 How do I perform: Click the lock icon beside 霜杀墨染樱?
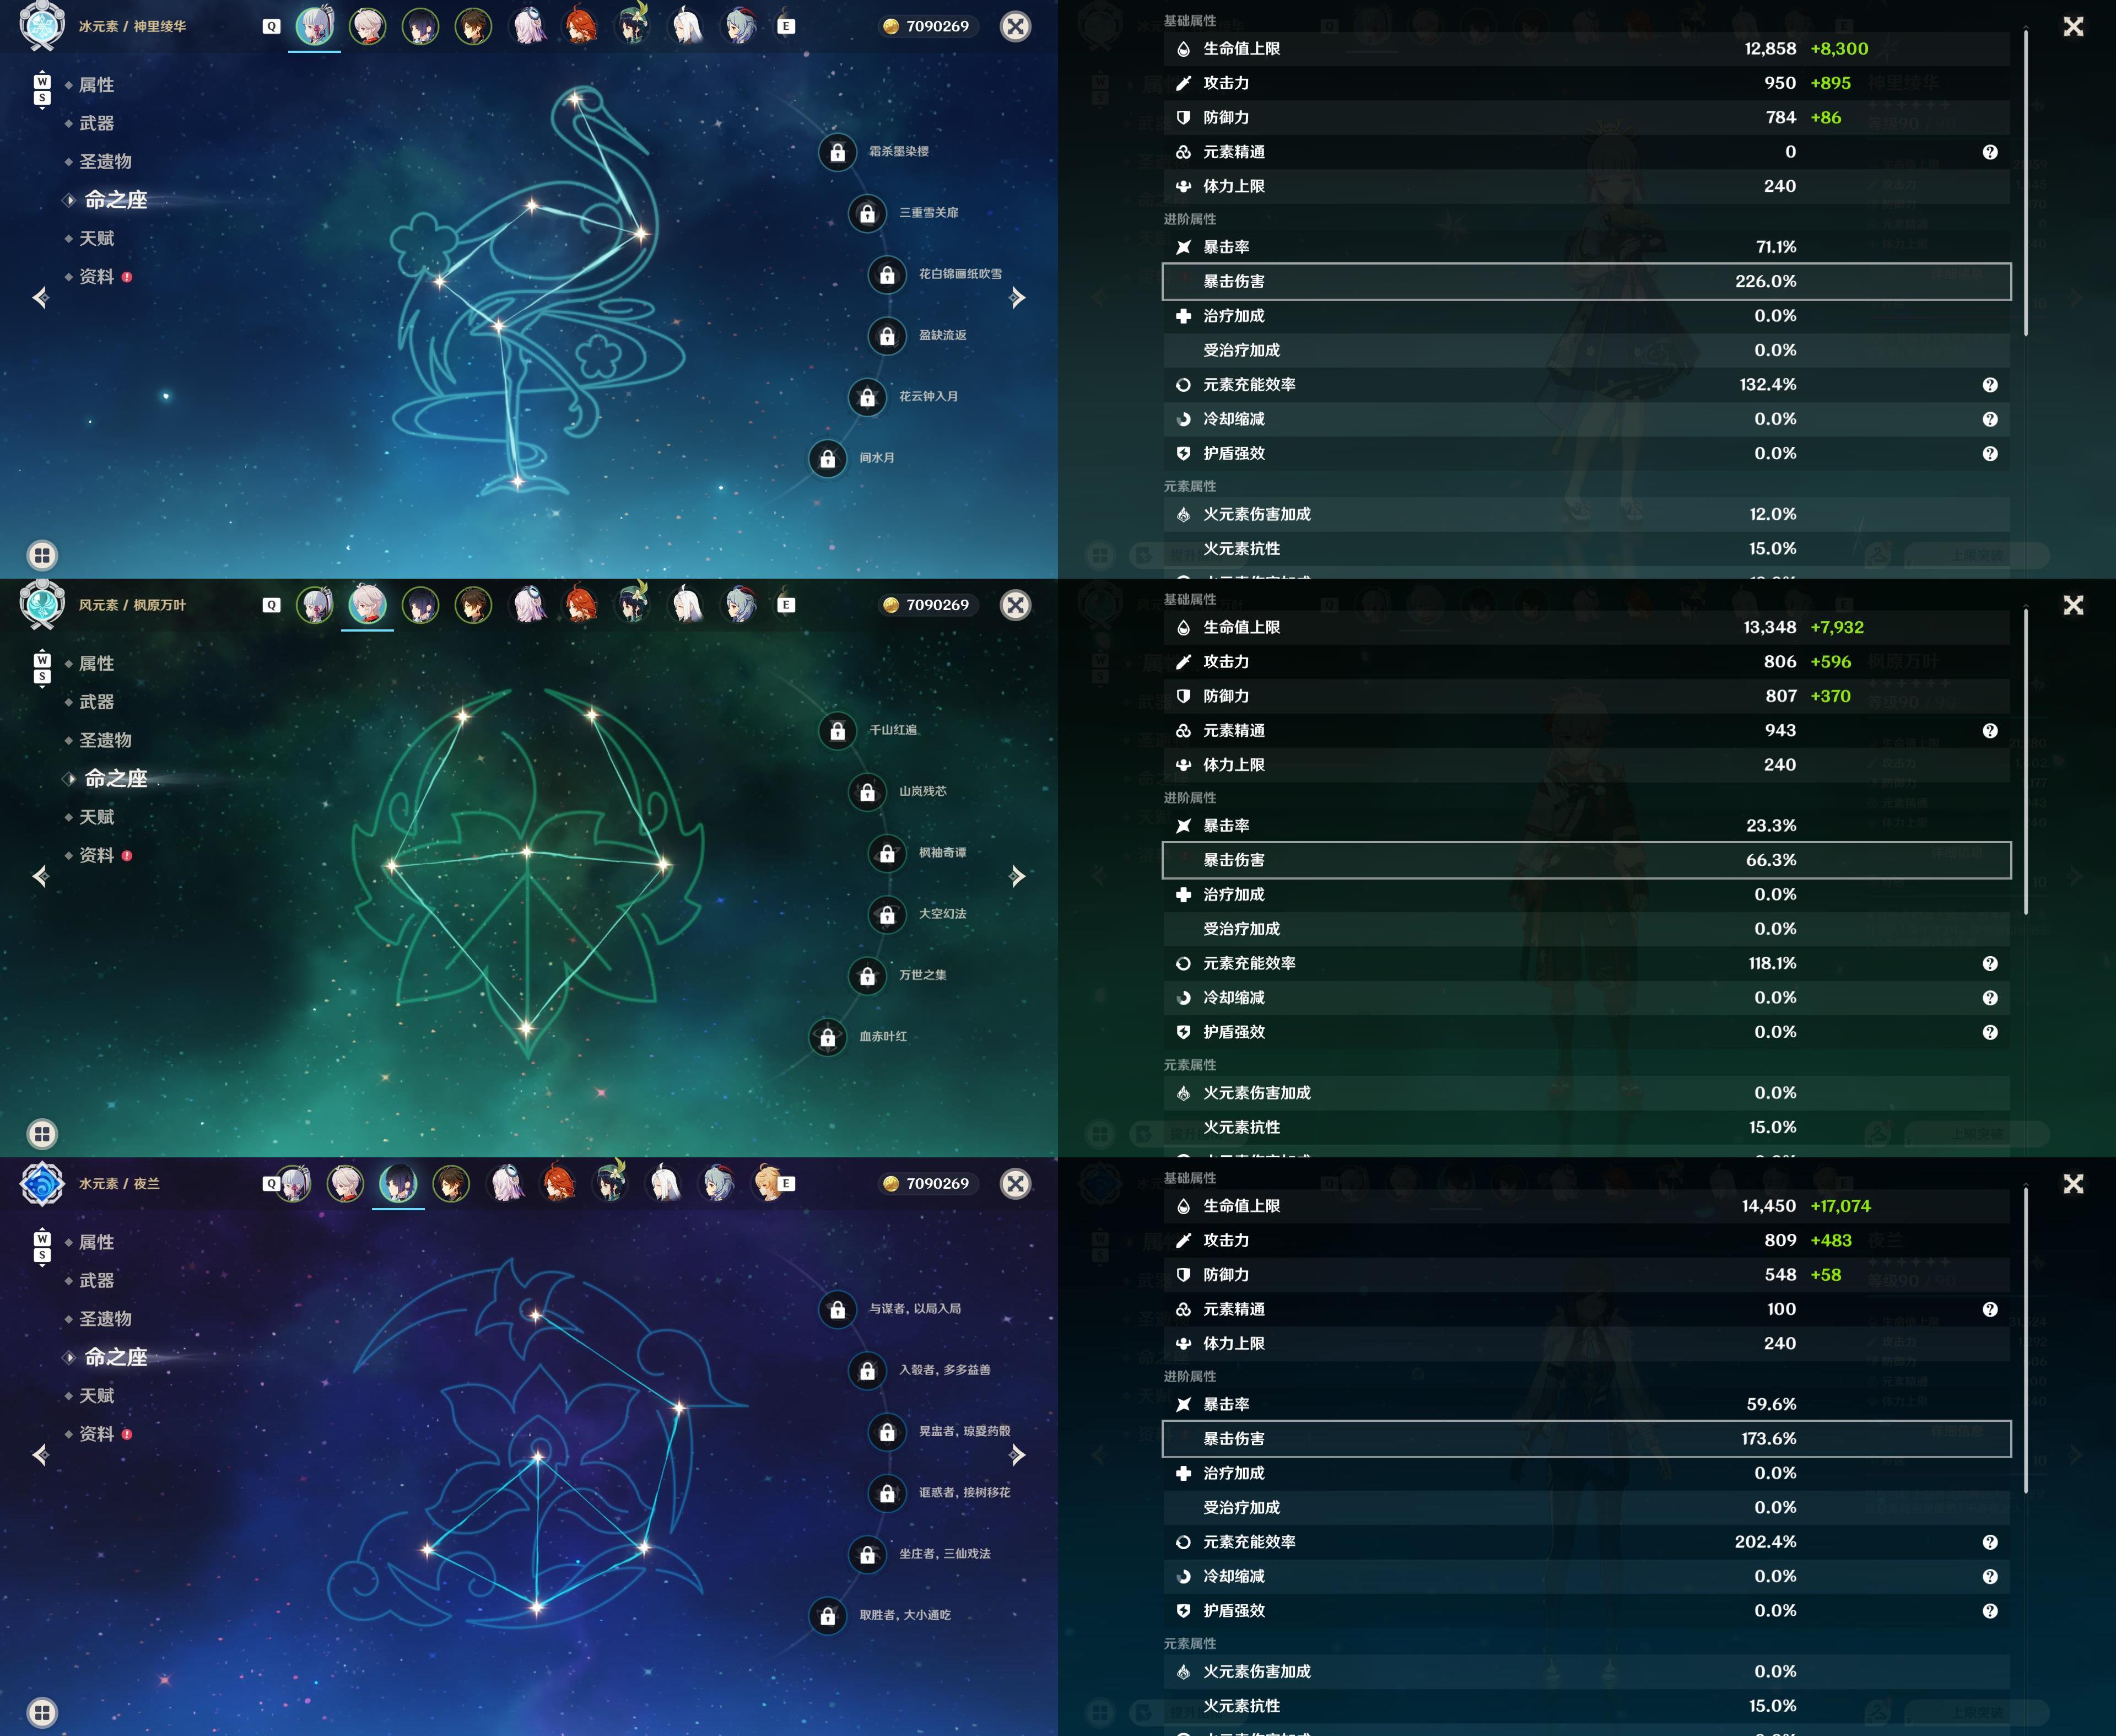[837, 152]
